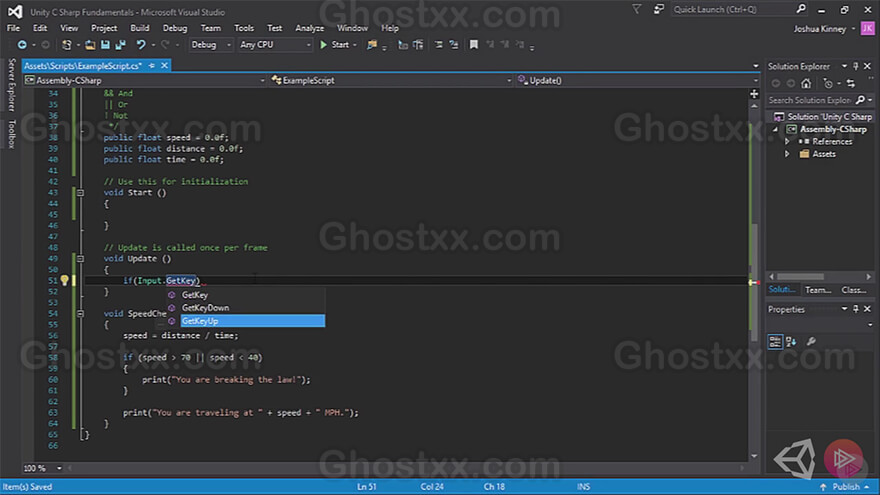Switch to the Class View tab
Screen dimensions: 880x495
[854, 290]
